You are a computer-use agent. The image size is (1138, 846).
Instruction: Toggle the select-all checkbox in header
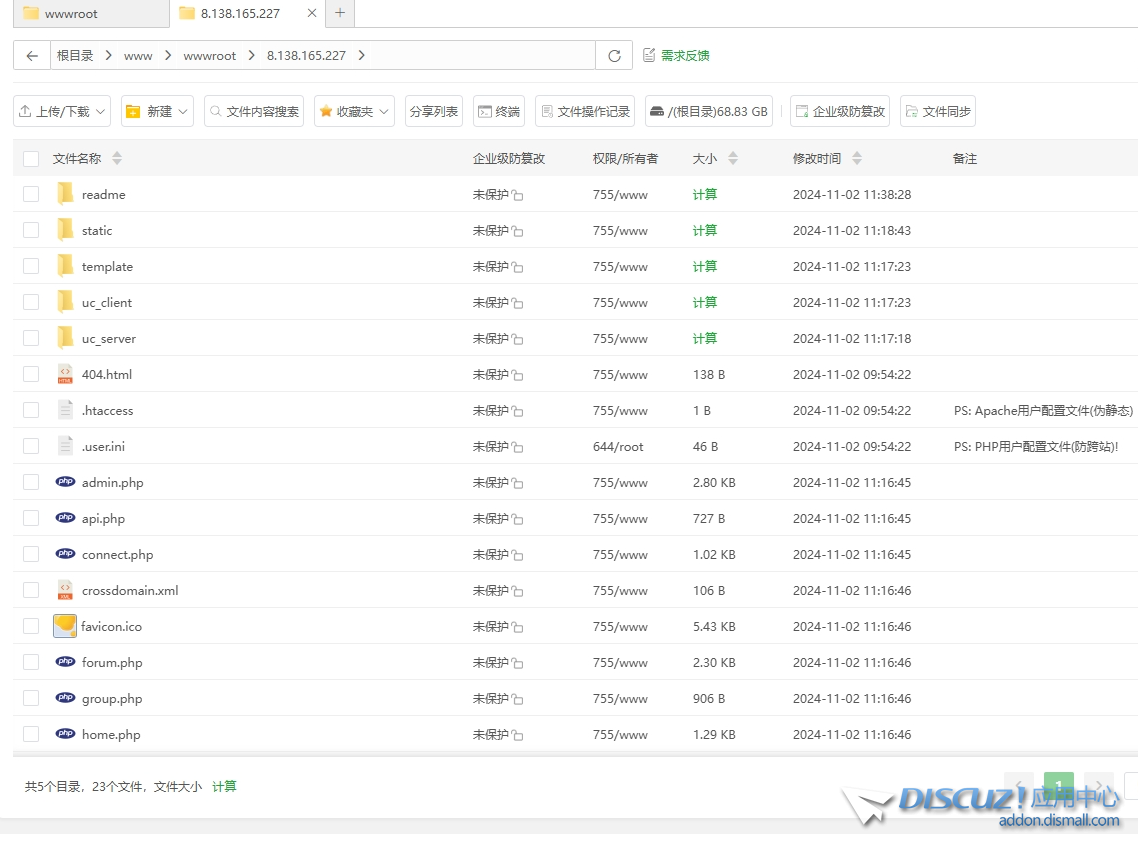31,159
